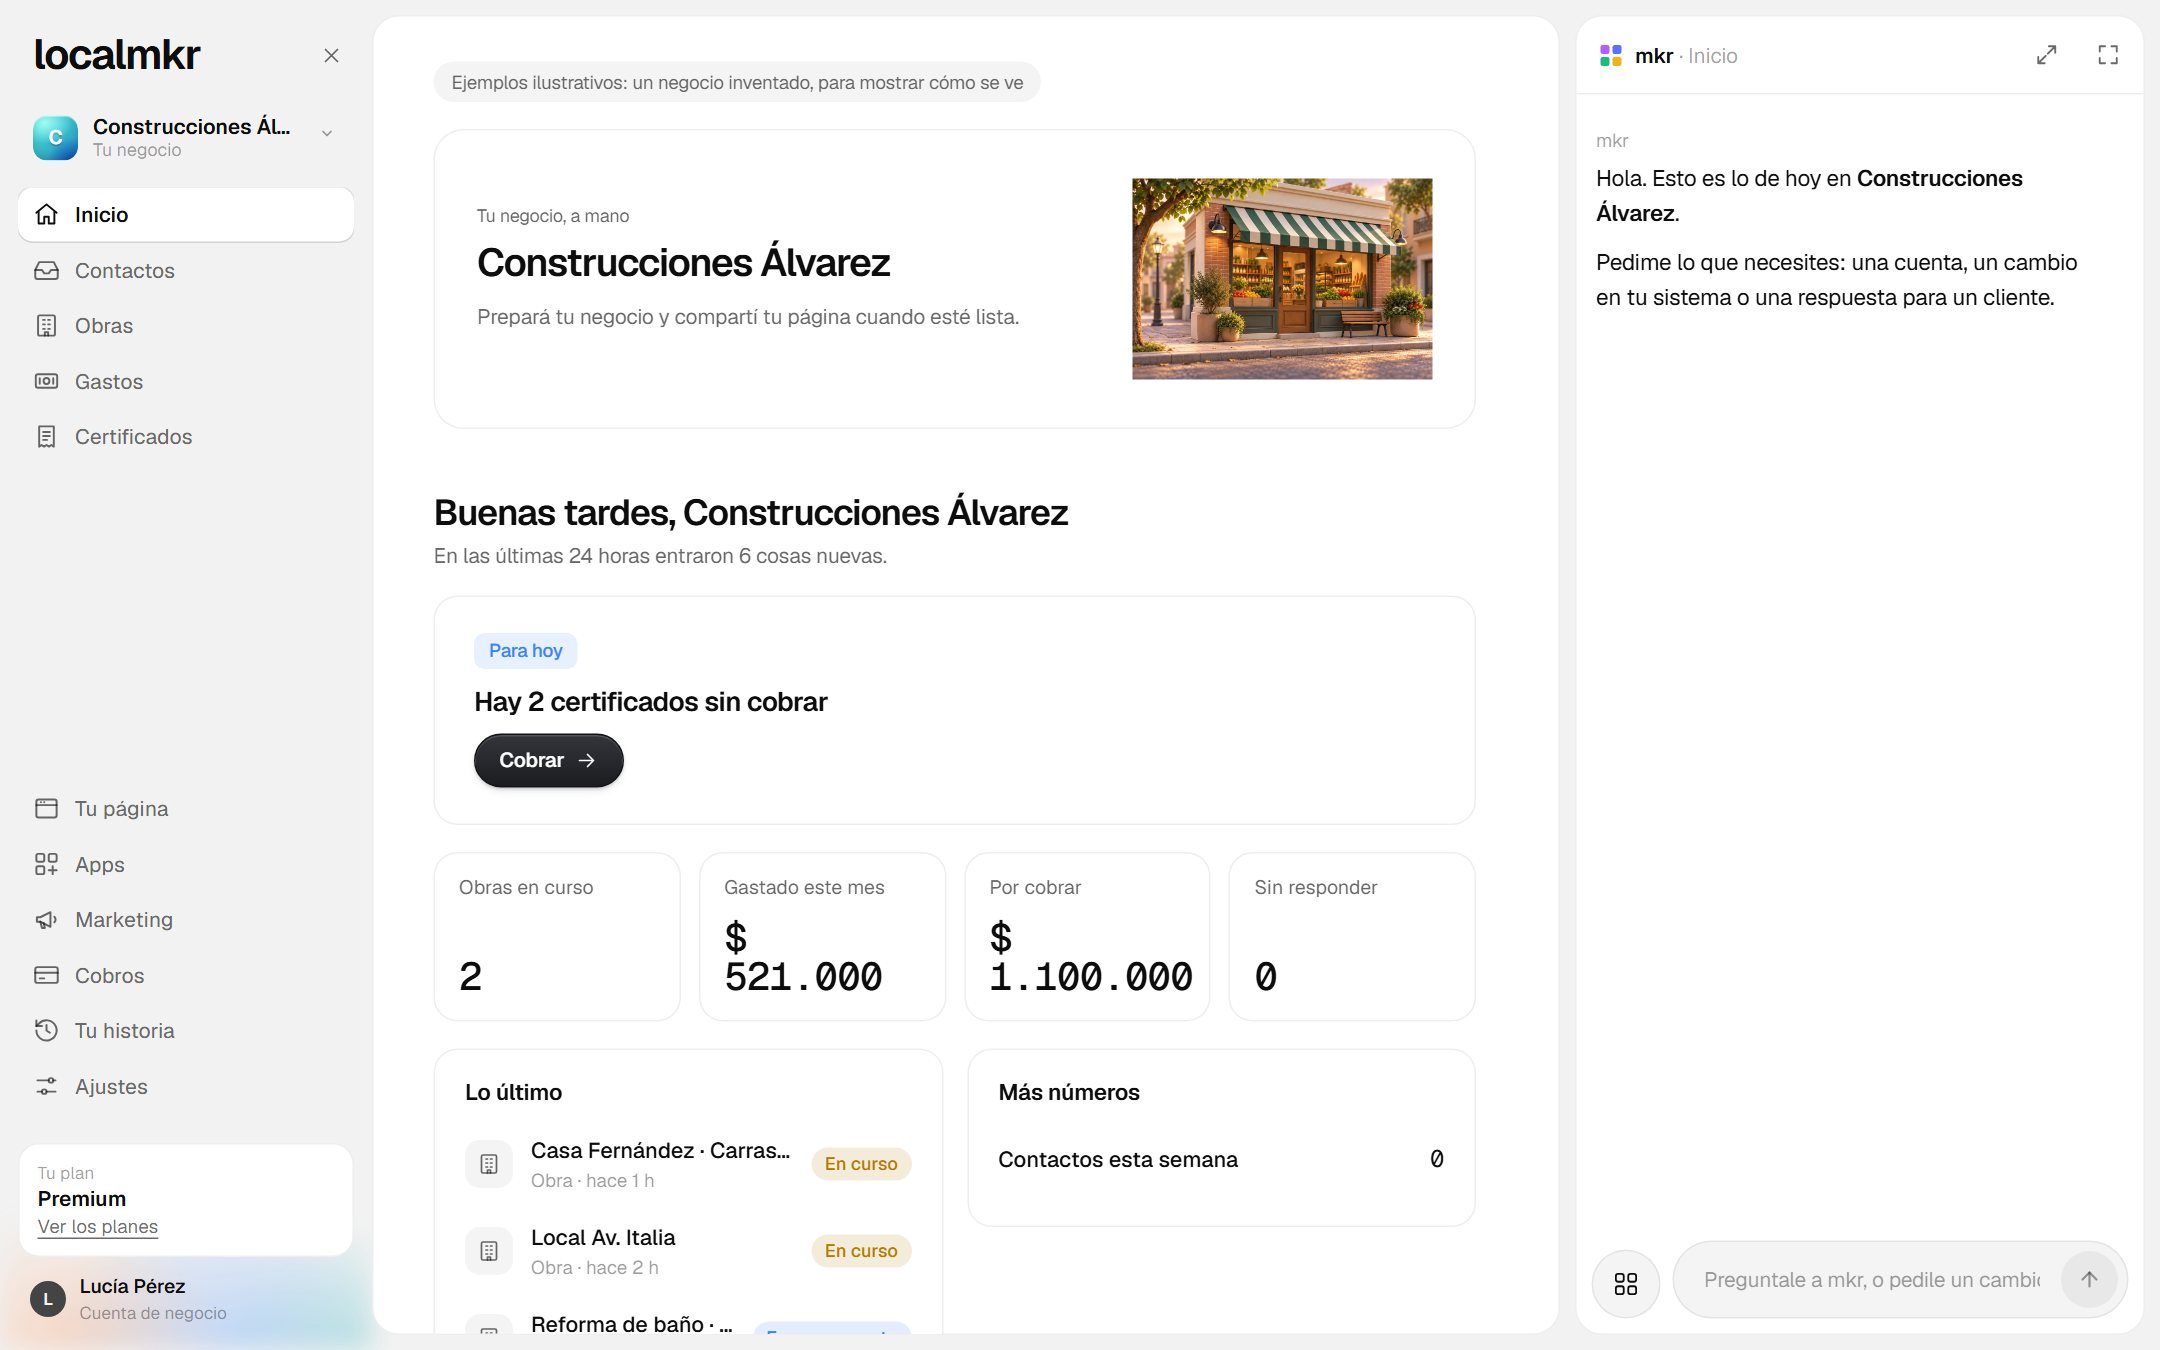
Task: Go to Obras section
Action: pyautogui.click(x=186, y=326)
